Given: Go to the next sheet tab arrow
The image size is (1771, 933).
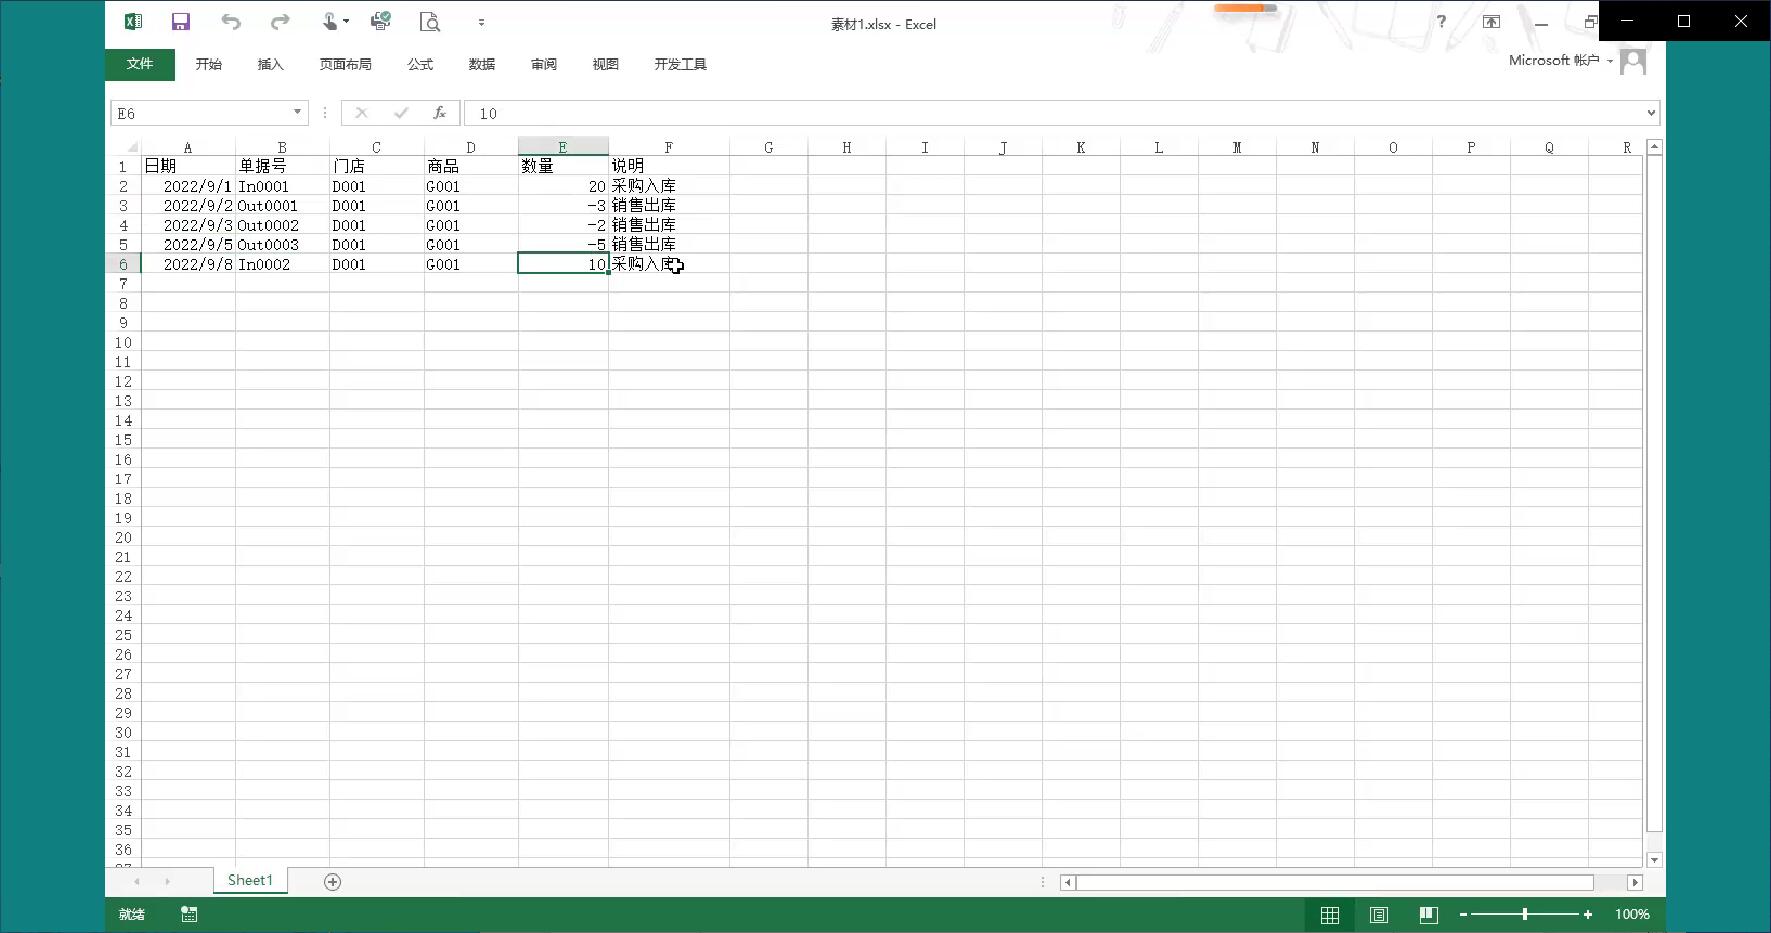Looking at the screenshot, I should 167,881.
